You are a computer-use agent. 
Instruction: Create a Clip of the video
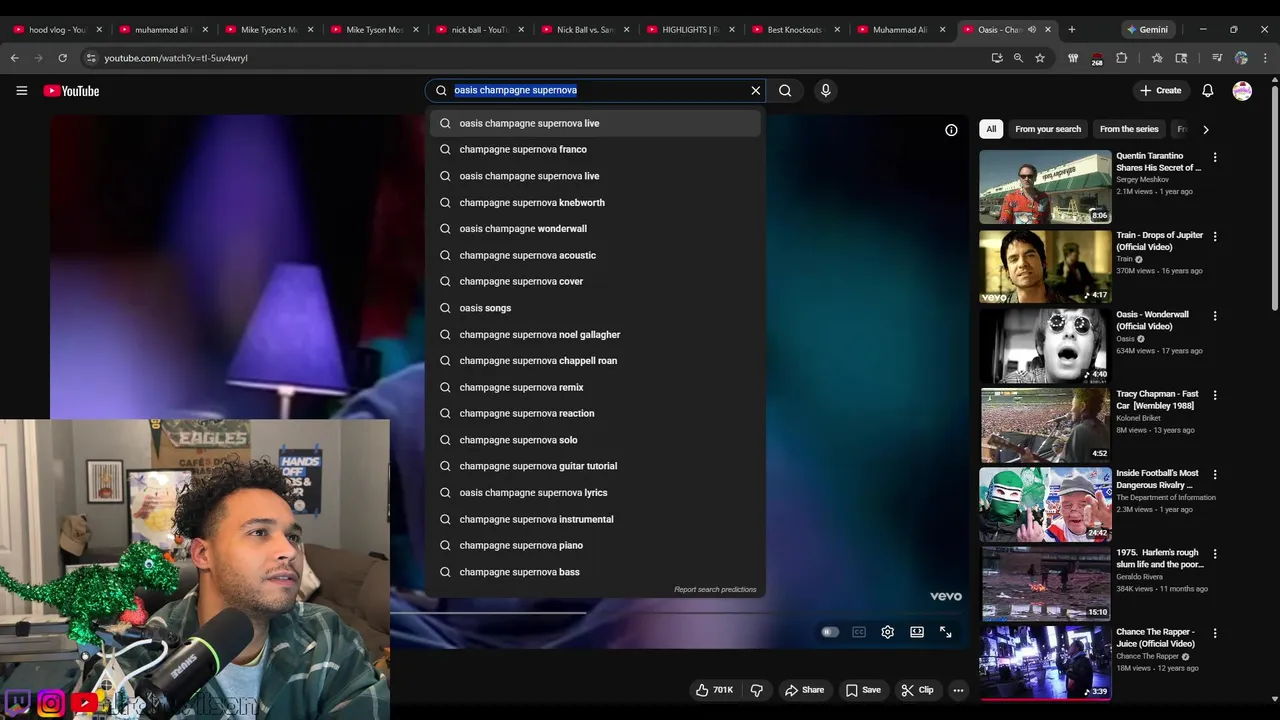(917, 690)
